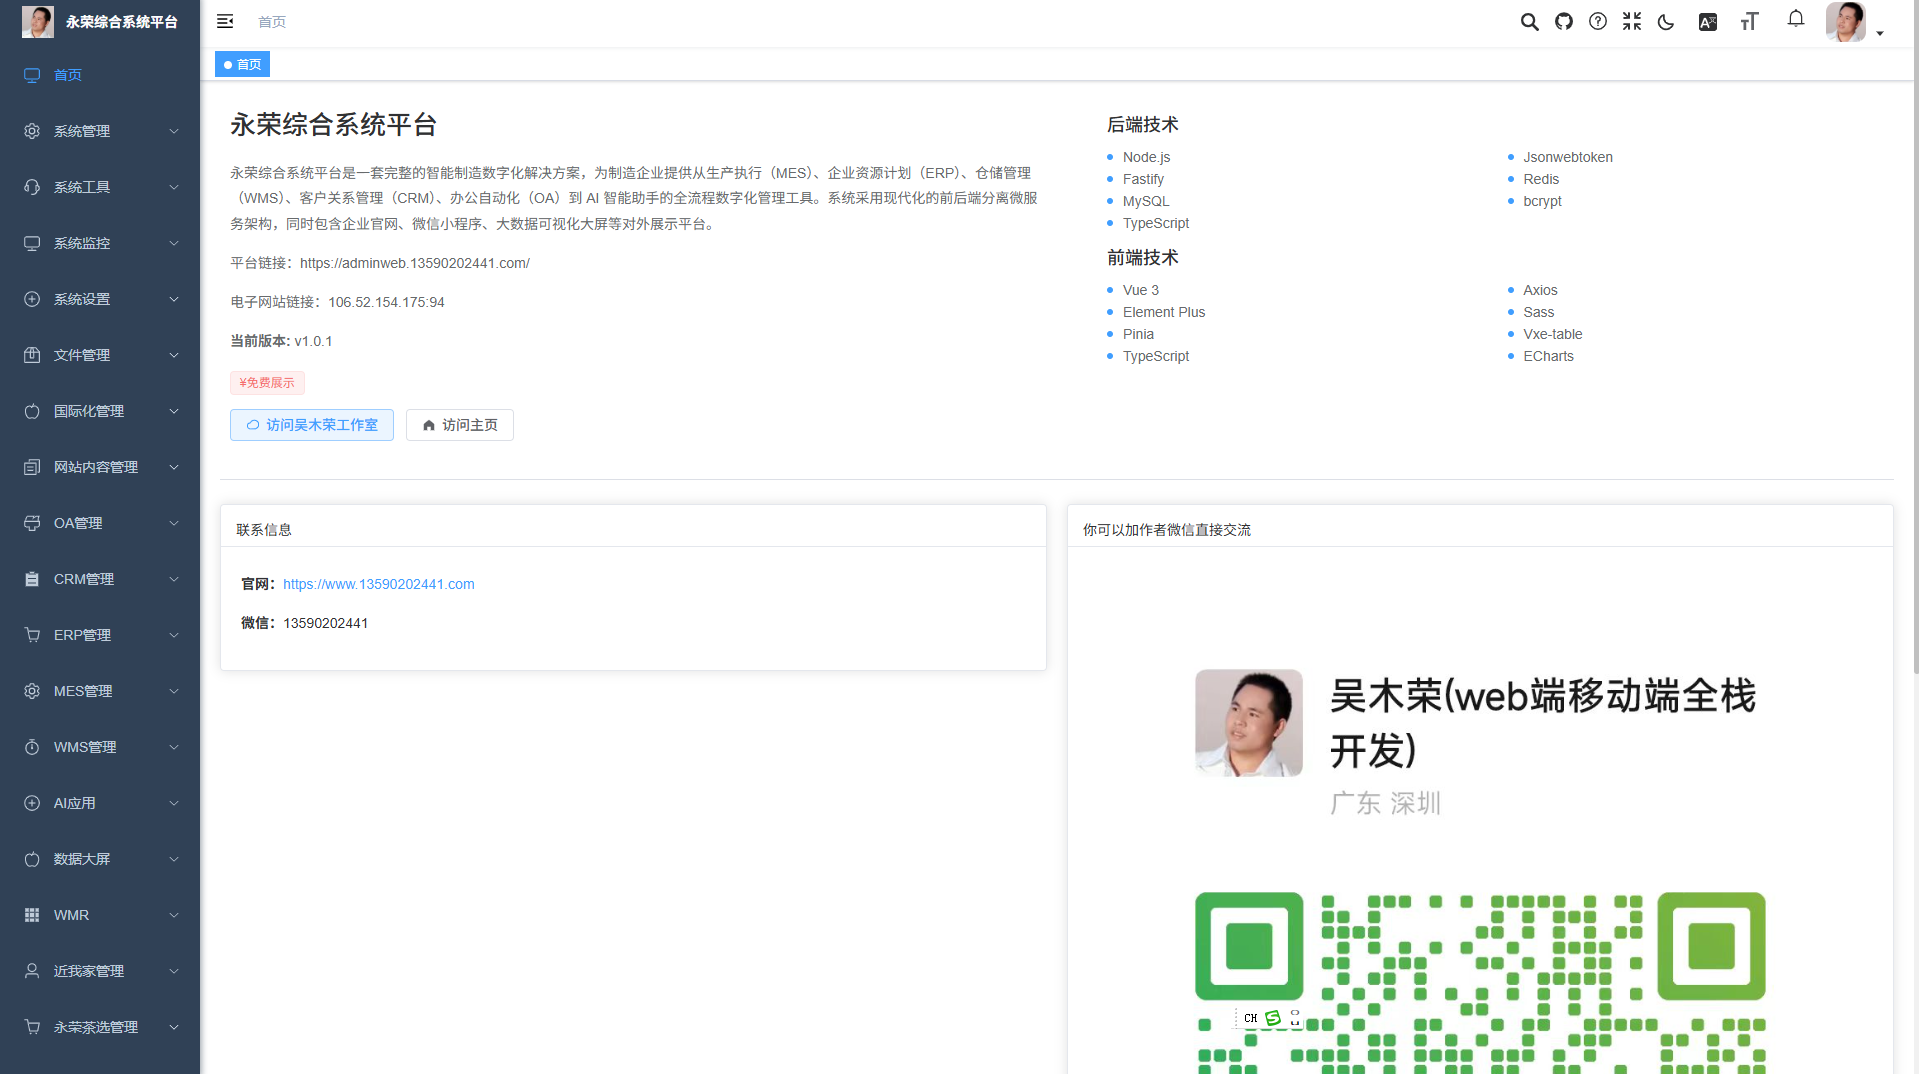Click the ERP管理 cart icon
The width and height of the screenshot is (1919, 1074).
point(32,635)
